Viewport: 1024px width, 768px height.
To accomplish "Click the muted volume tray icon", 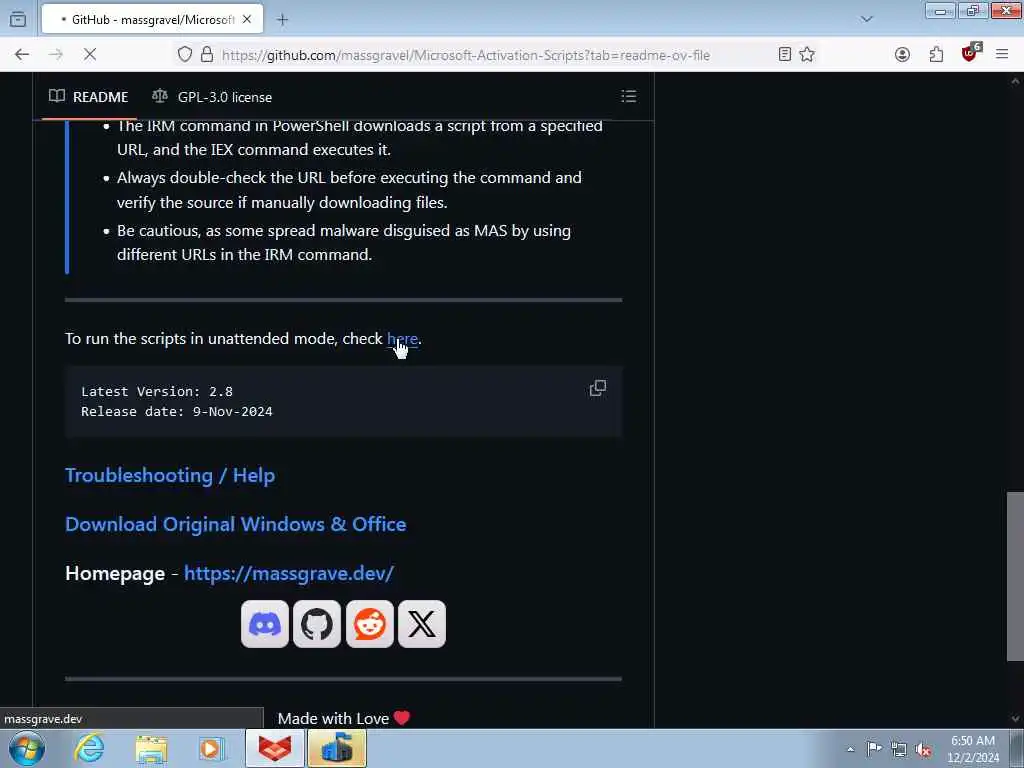I will click(923, 749).
